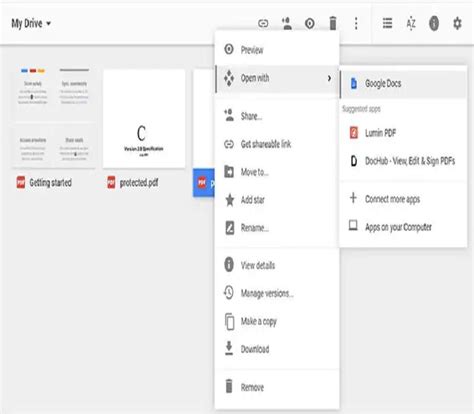Select View details menu entry
Viewport: 474px width, 414px height.
coord(277,265)
